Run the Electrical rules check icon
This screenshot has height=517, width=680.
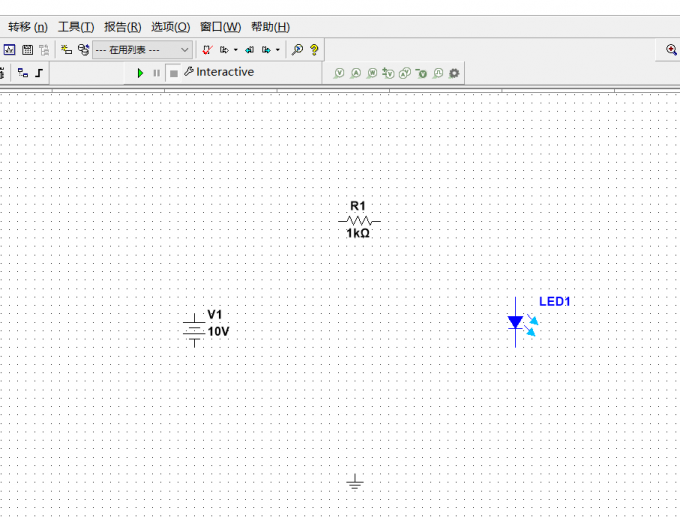coord(208,50)
